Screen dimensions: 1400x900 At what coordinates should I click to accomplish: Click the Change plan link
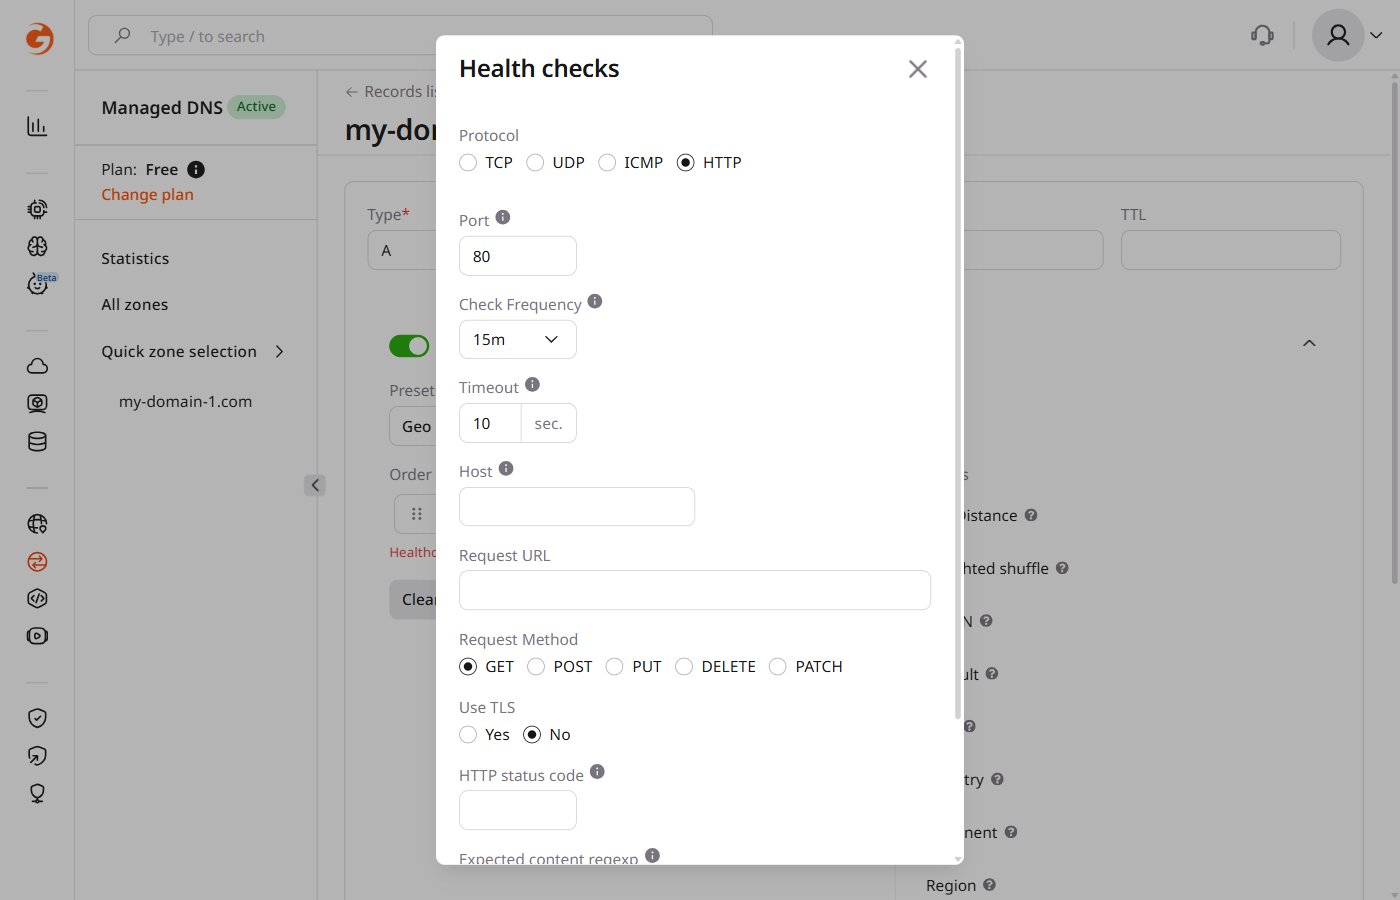click(147, 195)
